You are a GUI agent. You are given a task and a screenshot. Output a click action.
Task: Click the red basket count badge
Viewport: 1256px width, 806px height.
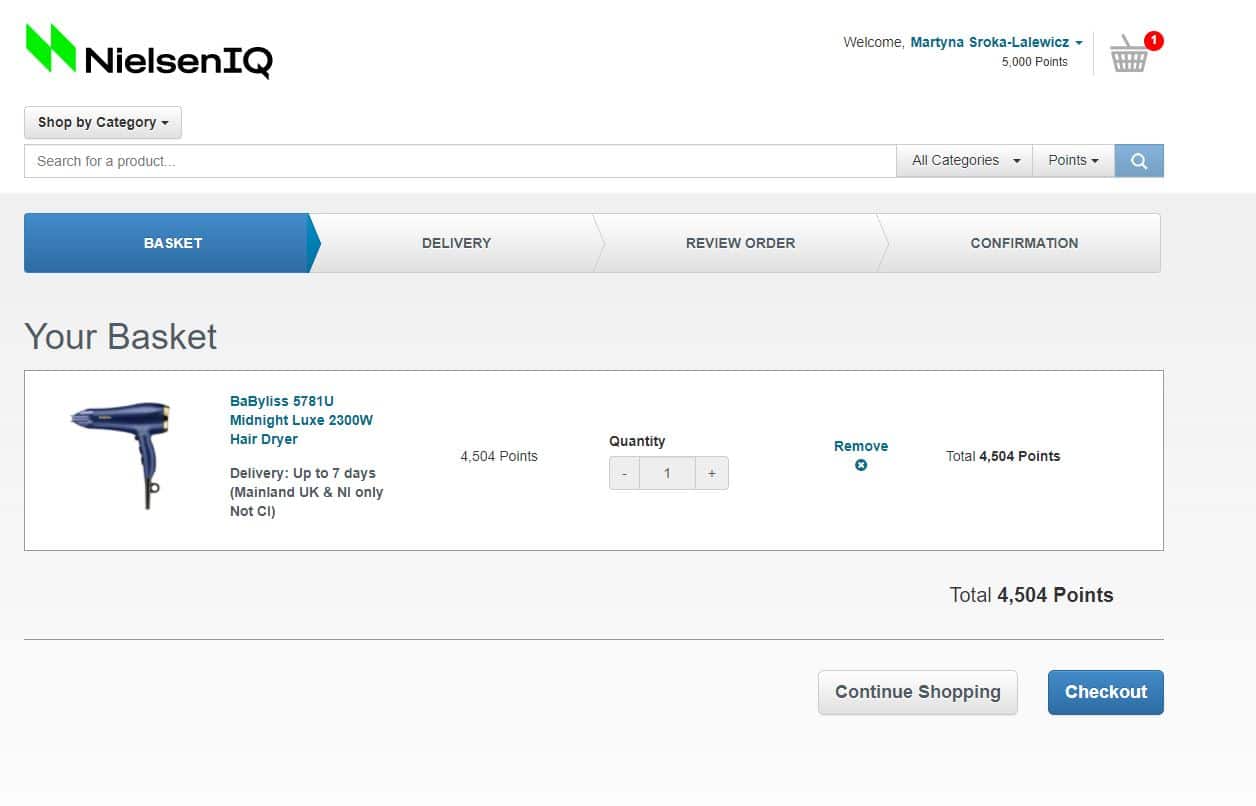point(1154,41)
